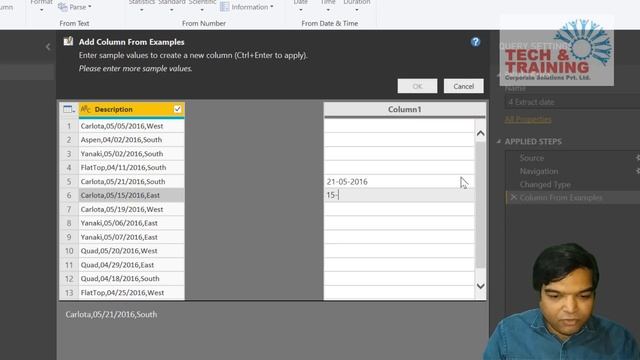
Task: Toggle the Description column checkbox
Action: click(177, 109)
